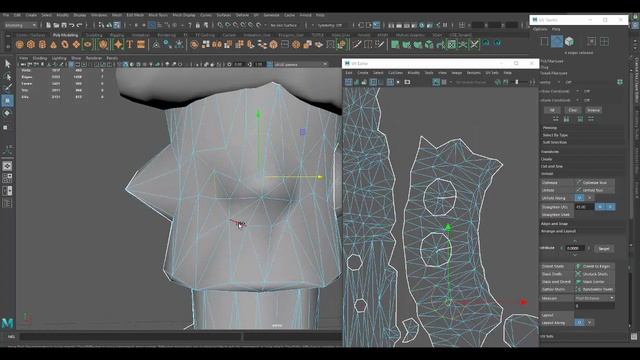
Task: Select the arrow Select tool in the toolbox
Action: 7,63
